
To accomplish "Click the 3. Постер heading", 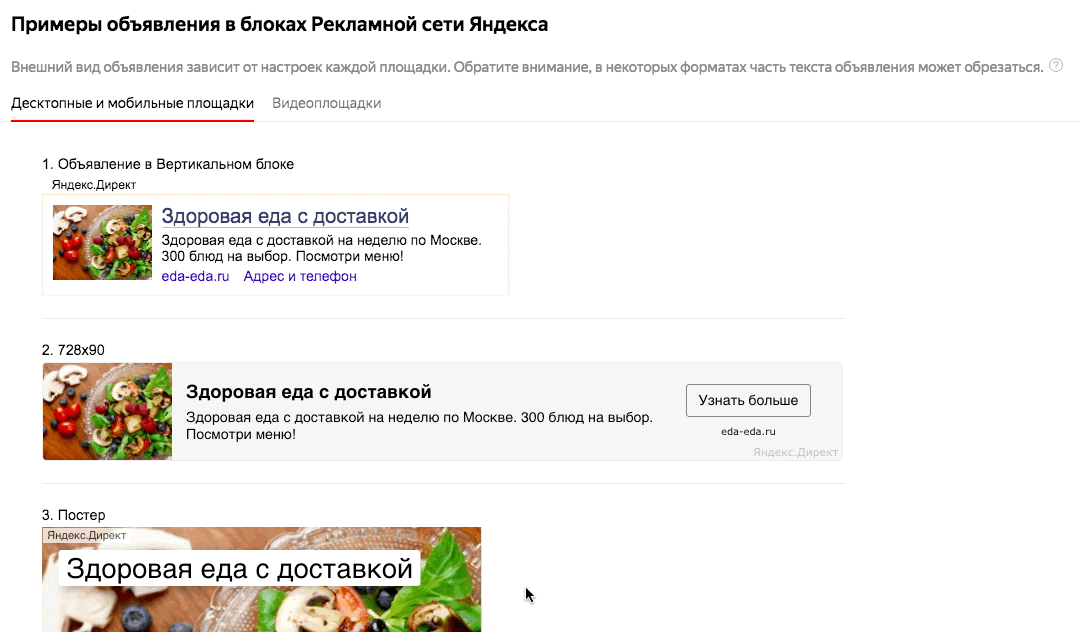I will pos(74,515).
